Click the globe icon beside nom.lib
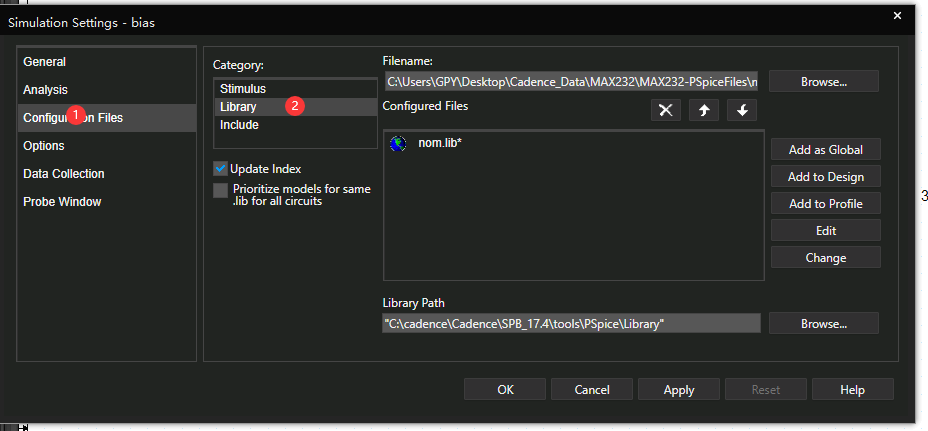 pyautogui.click(x=398, y=144)
